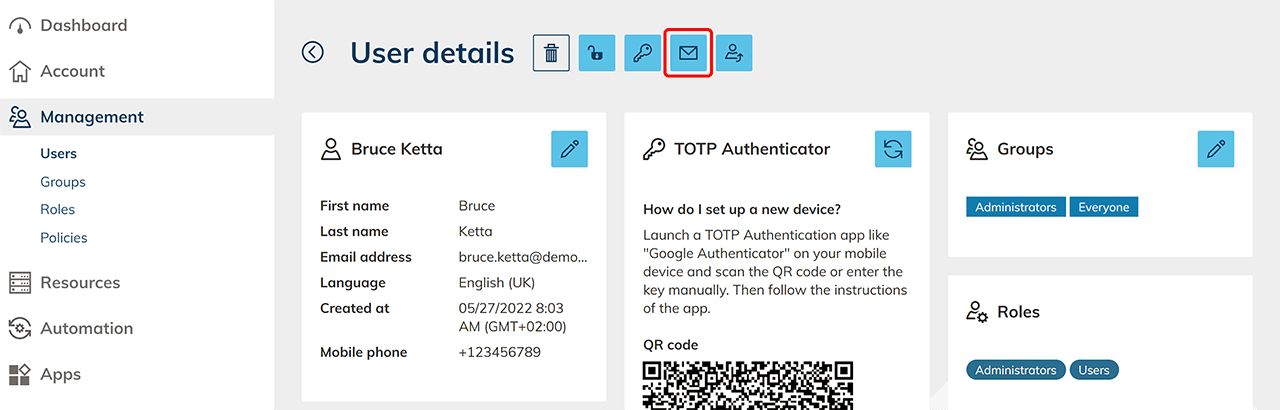Click the Users role tag

[1094, 370]
